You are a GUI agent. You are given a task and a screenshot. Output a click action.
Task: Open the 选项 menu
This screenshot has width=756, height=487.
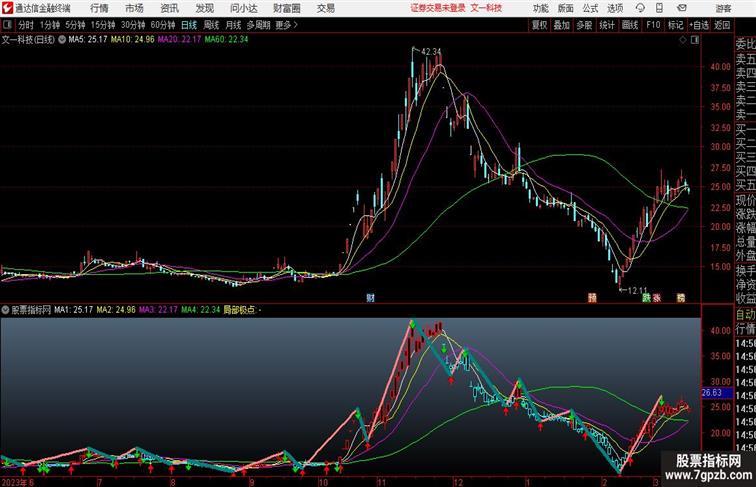pos(615,8)
